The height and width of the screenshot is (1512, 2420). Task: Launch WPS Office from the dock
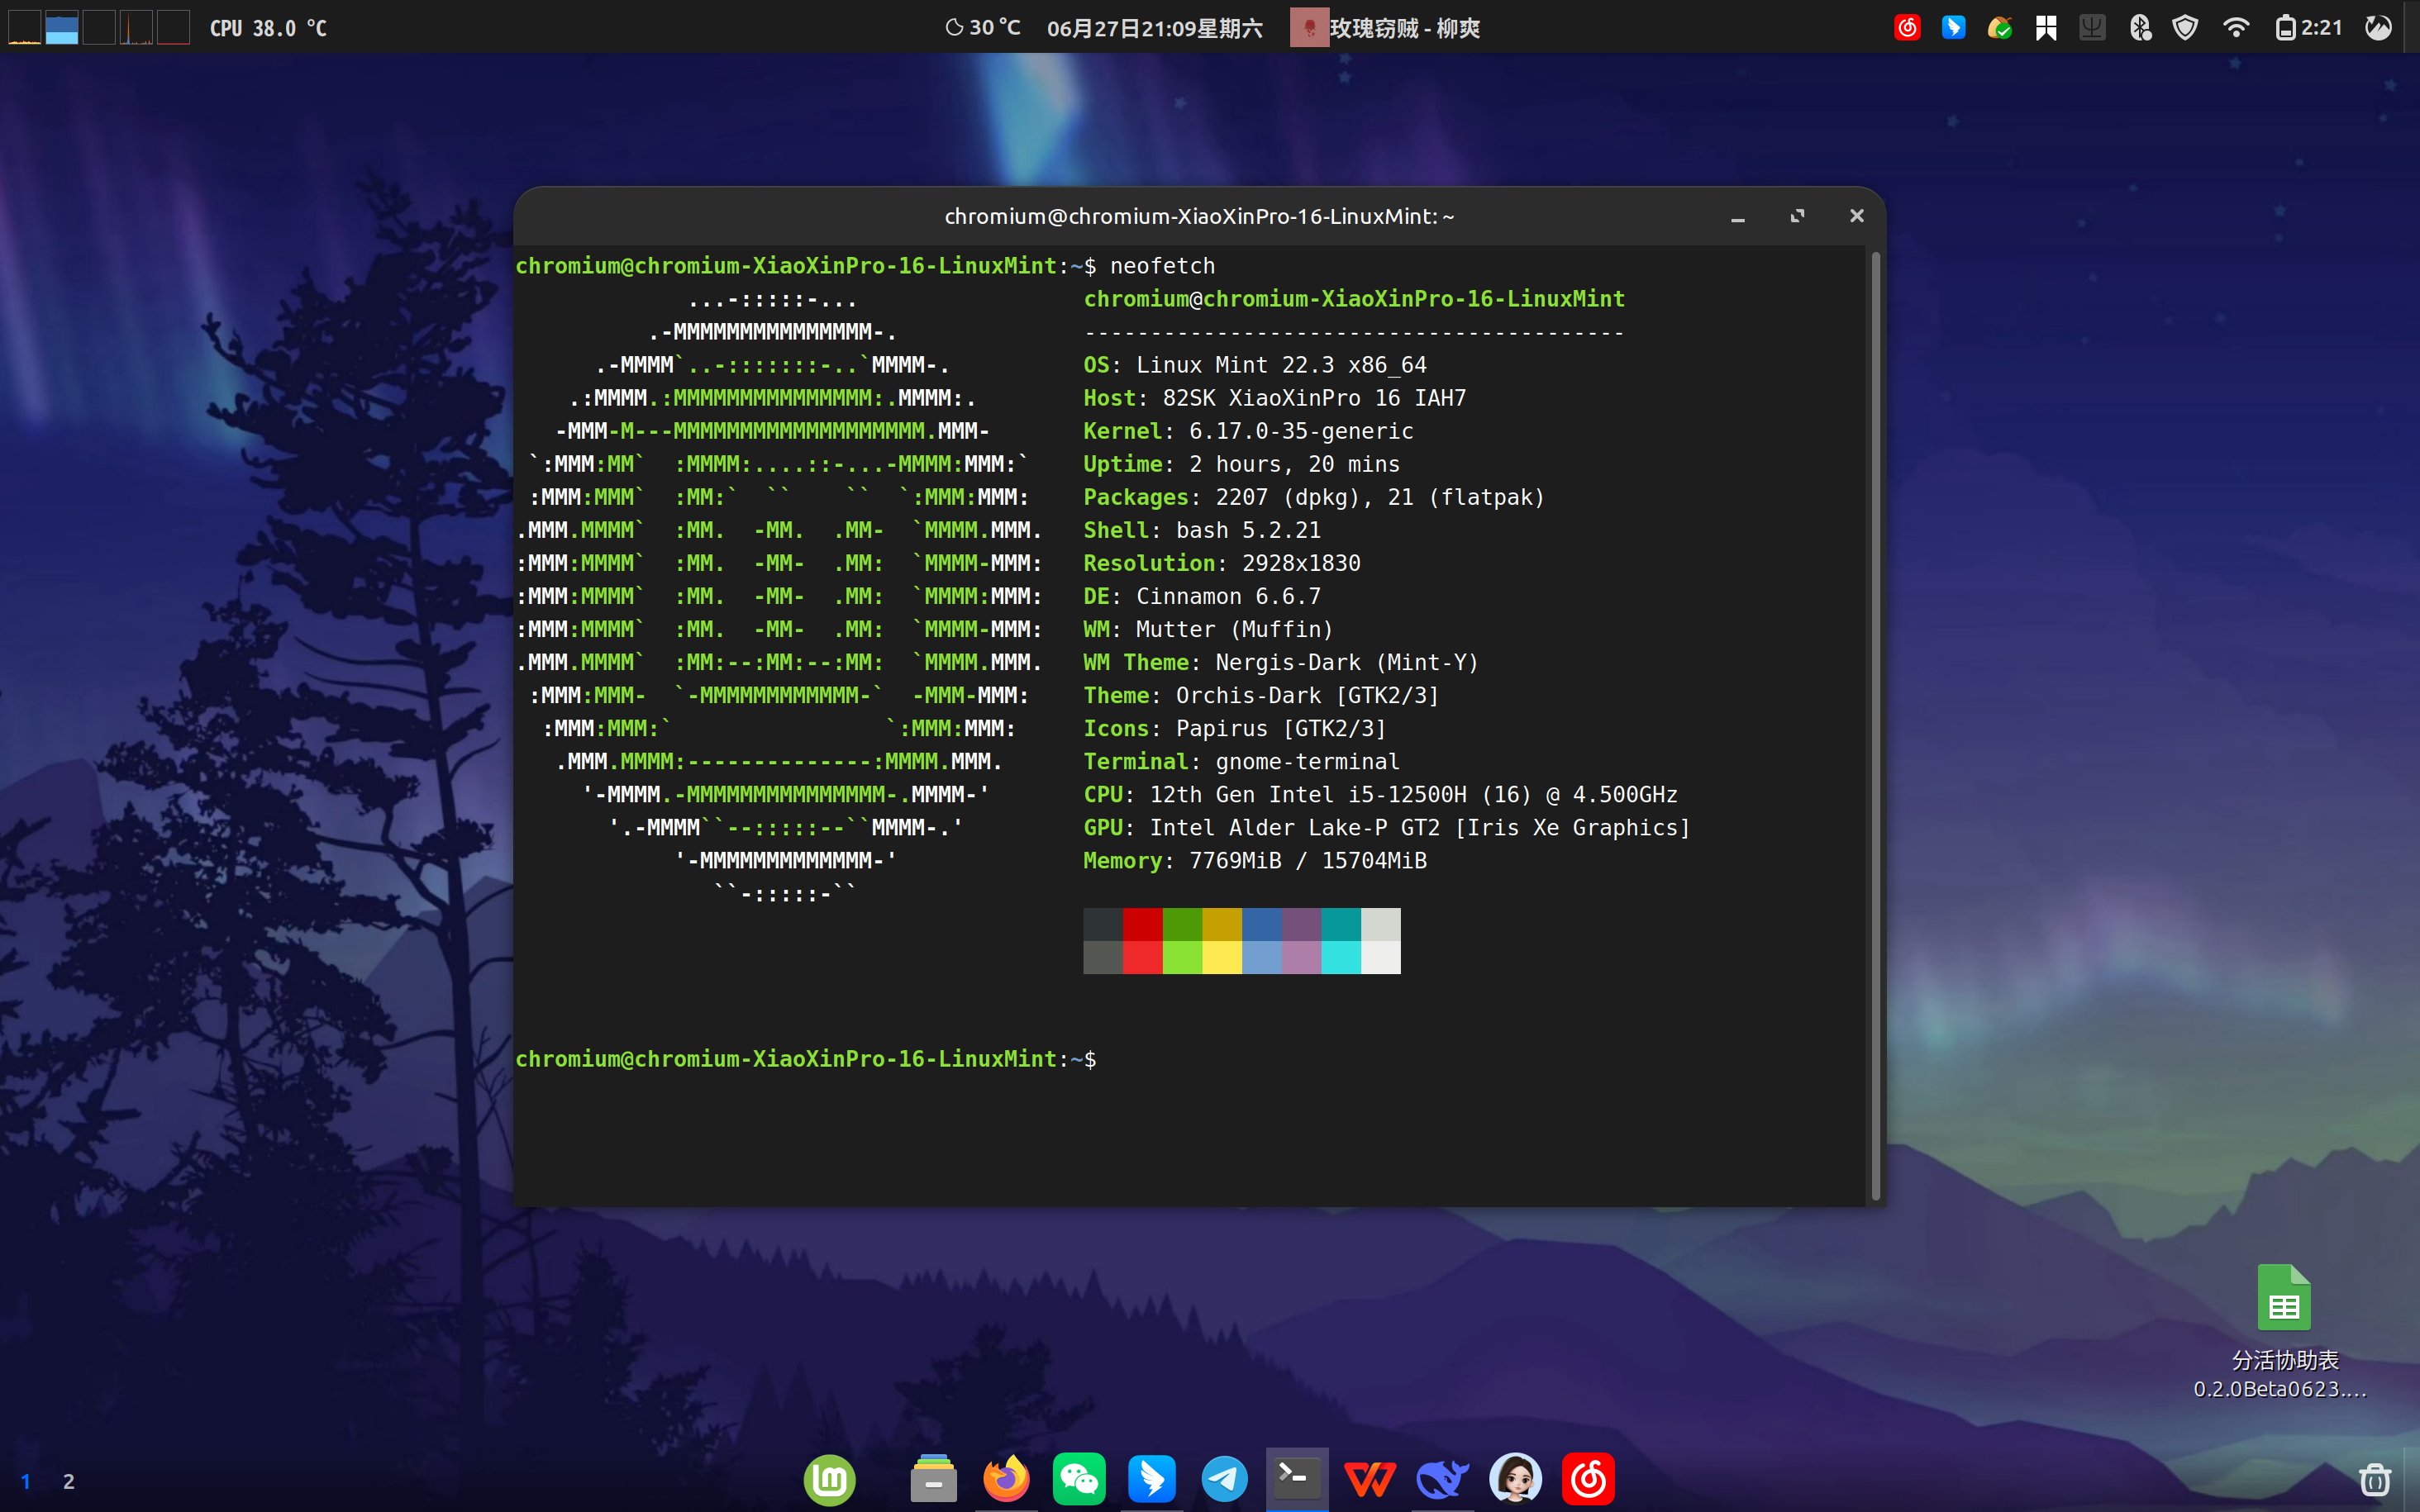pyautogui.click(x=1370, y=1479)
